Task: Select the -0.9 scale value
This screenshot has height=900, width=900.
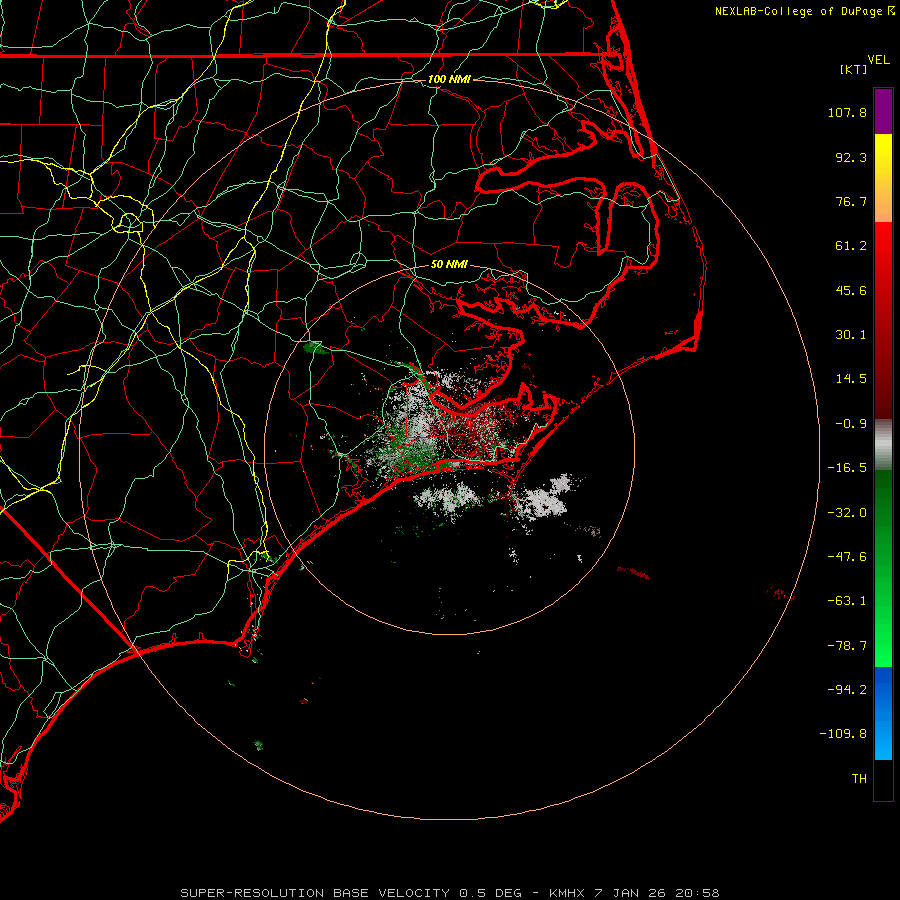Action: (x=851, y=424)
